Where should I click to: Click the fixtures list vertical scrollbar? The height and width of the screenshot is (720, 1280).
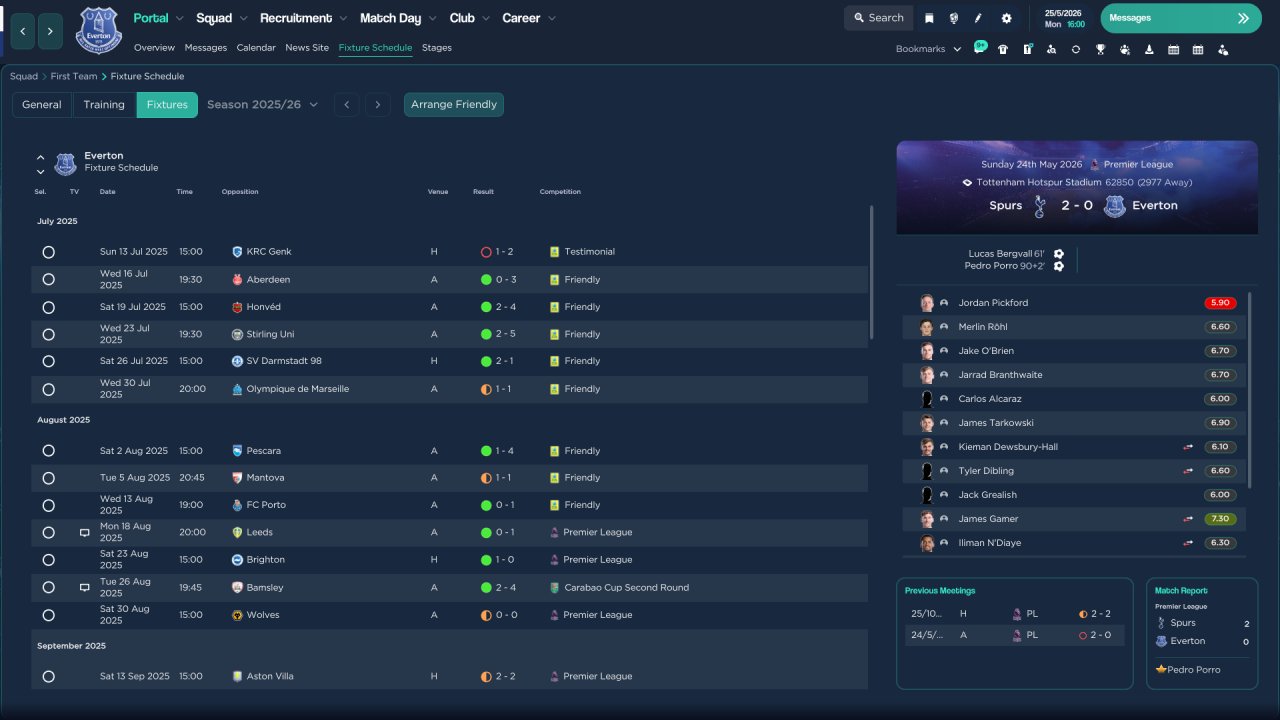point(872,272)
